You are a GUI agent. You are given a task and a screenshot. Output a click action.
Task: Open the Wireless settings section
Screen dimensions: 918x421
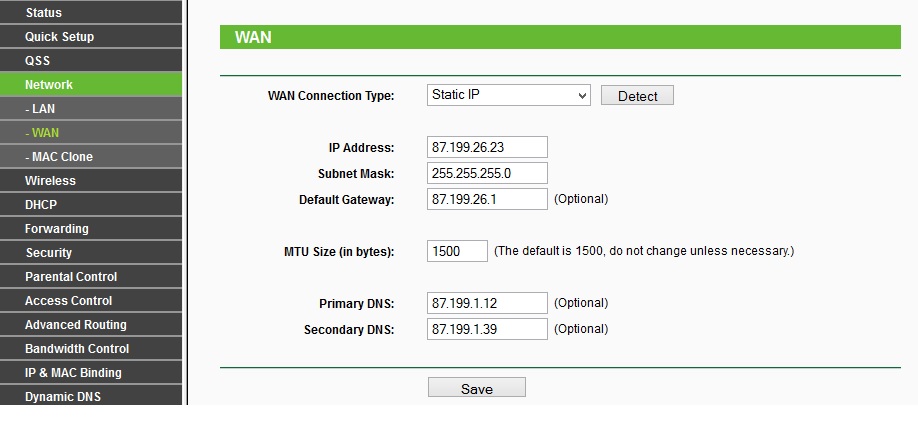[91, 180]
